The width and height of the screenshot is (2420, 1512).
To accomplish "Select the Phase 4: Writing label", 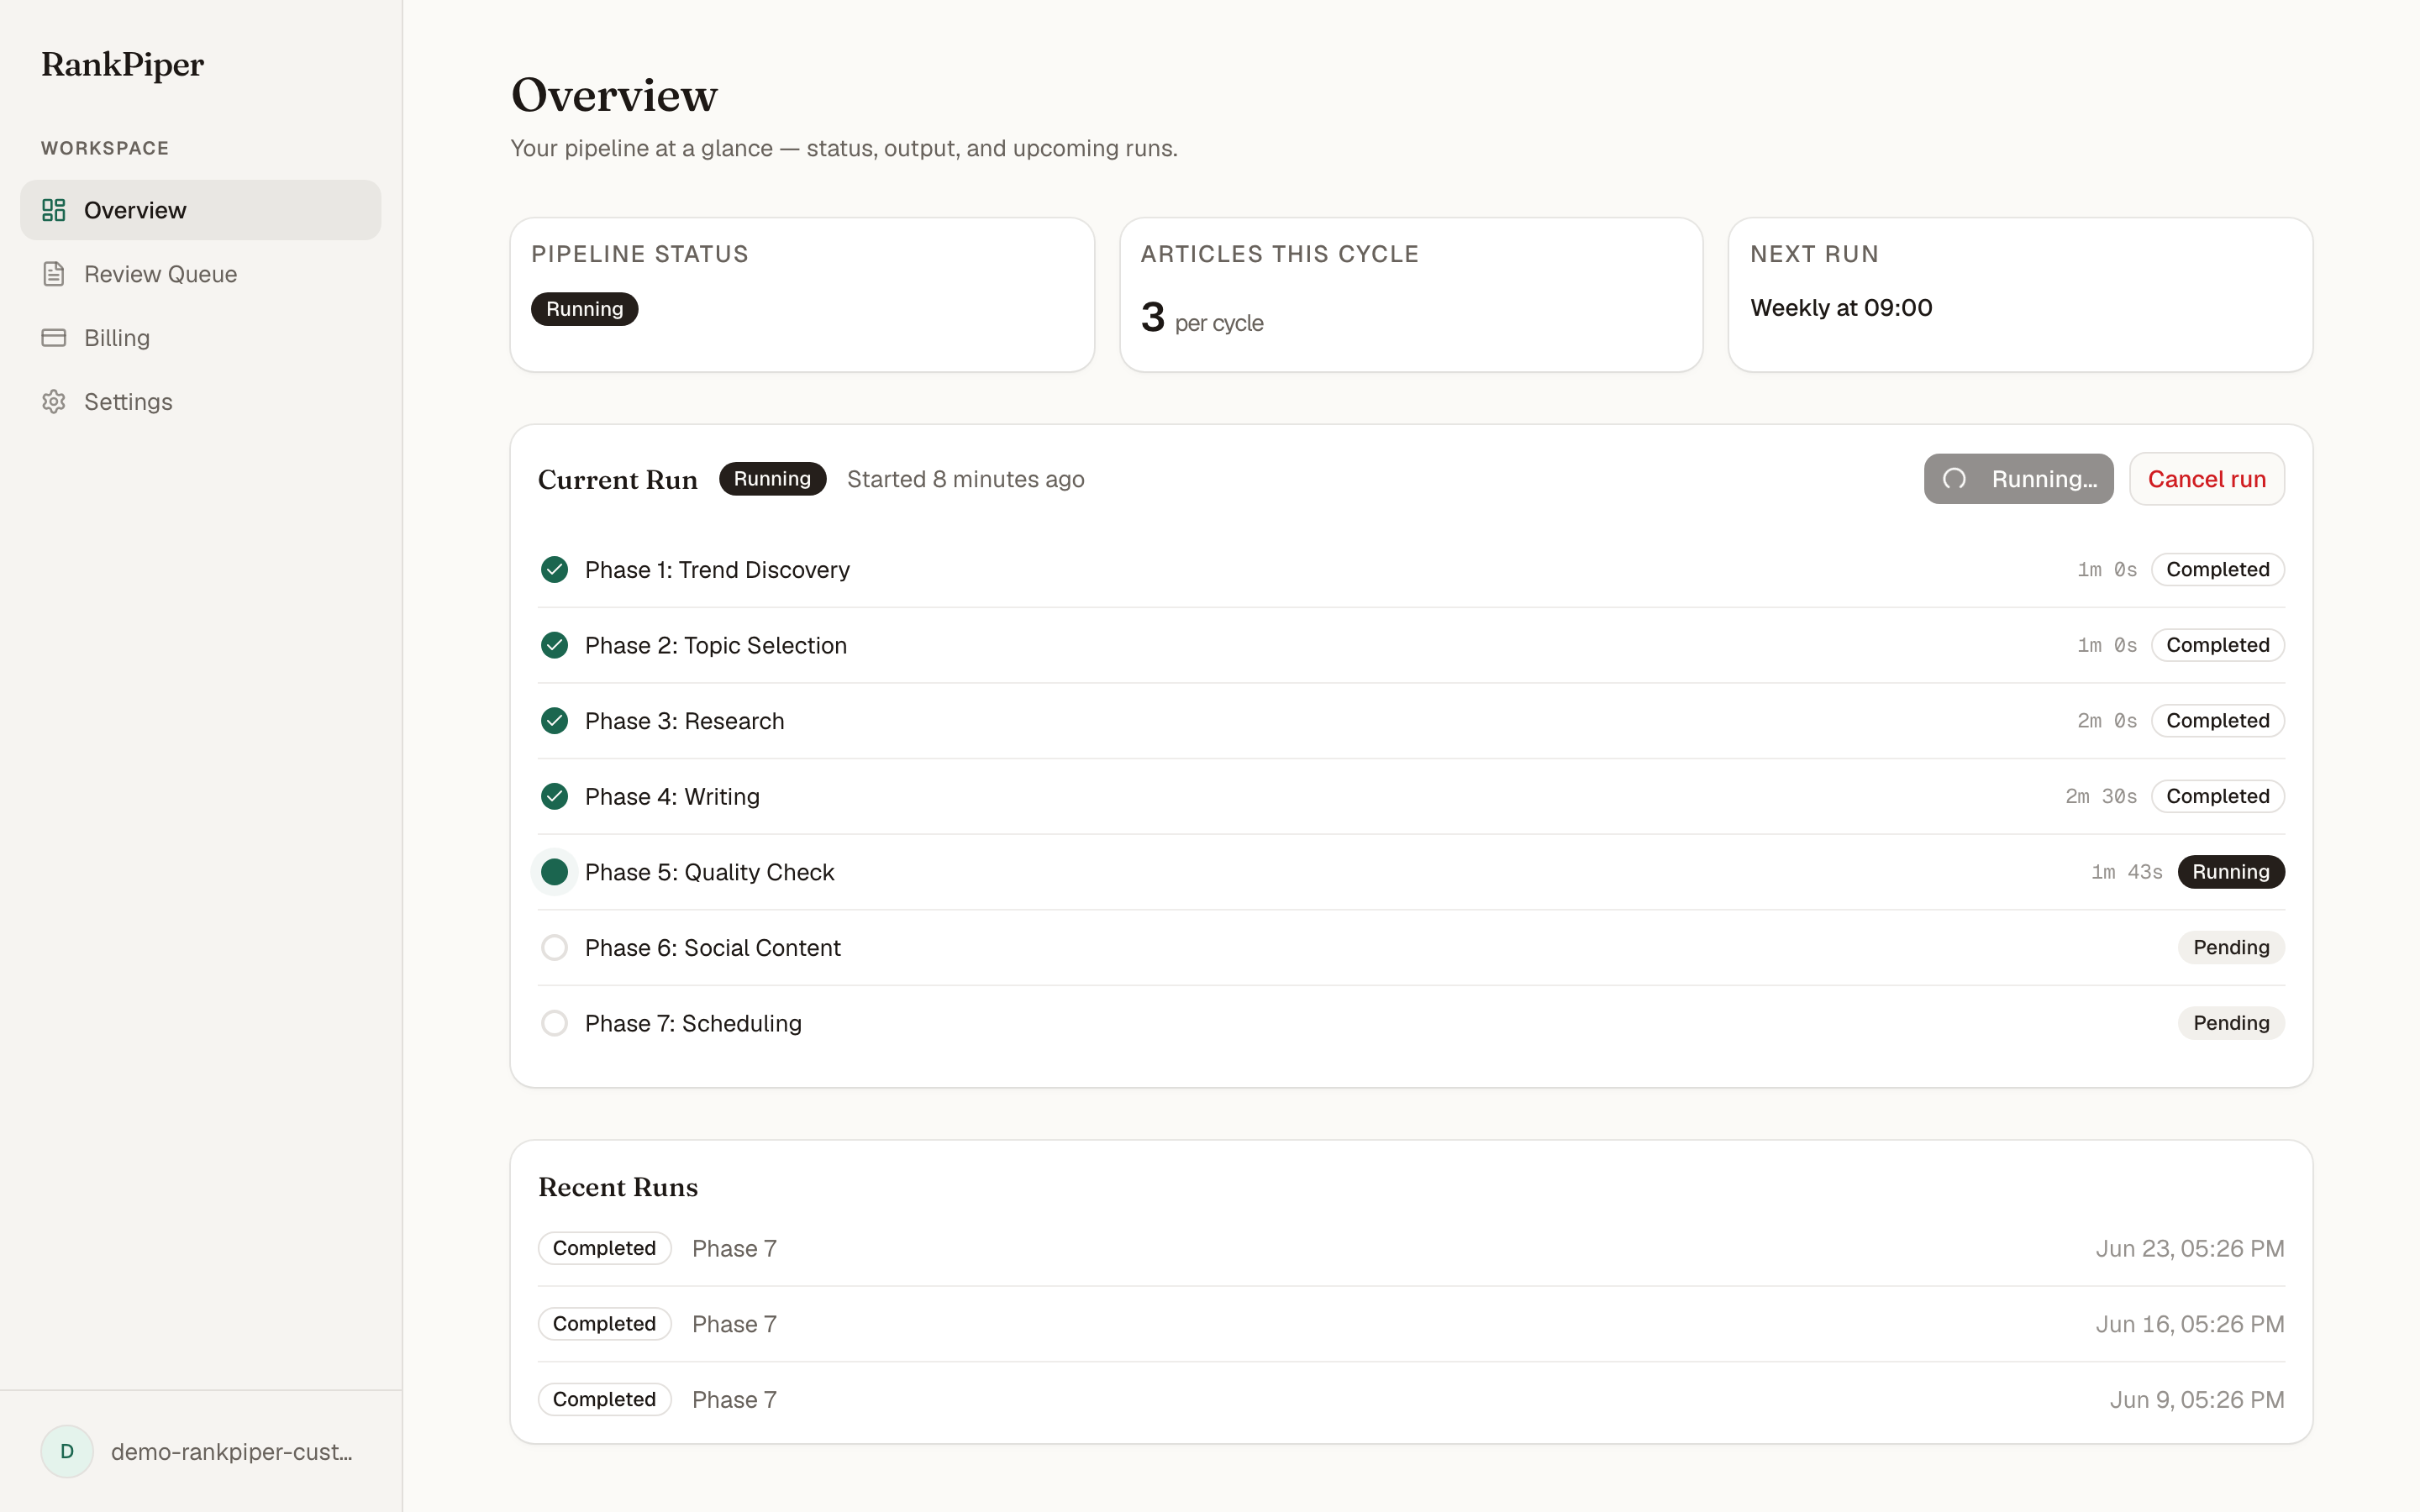I will point(672,796).
